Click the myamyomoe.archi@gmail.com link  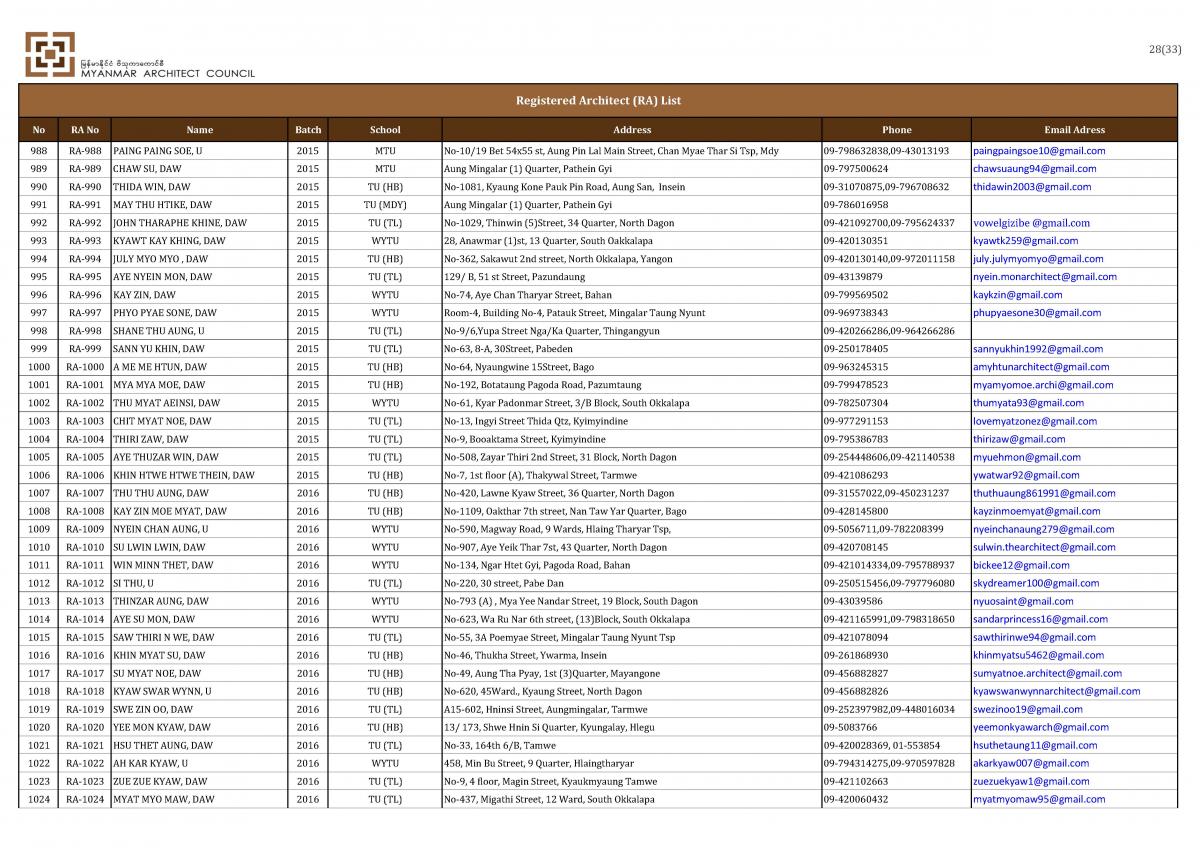1043,385
